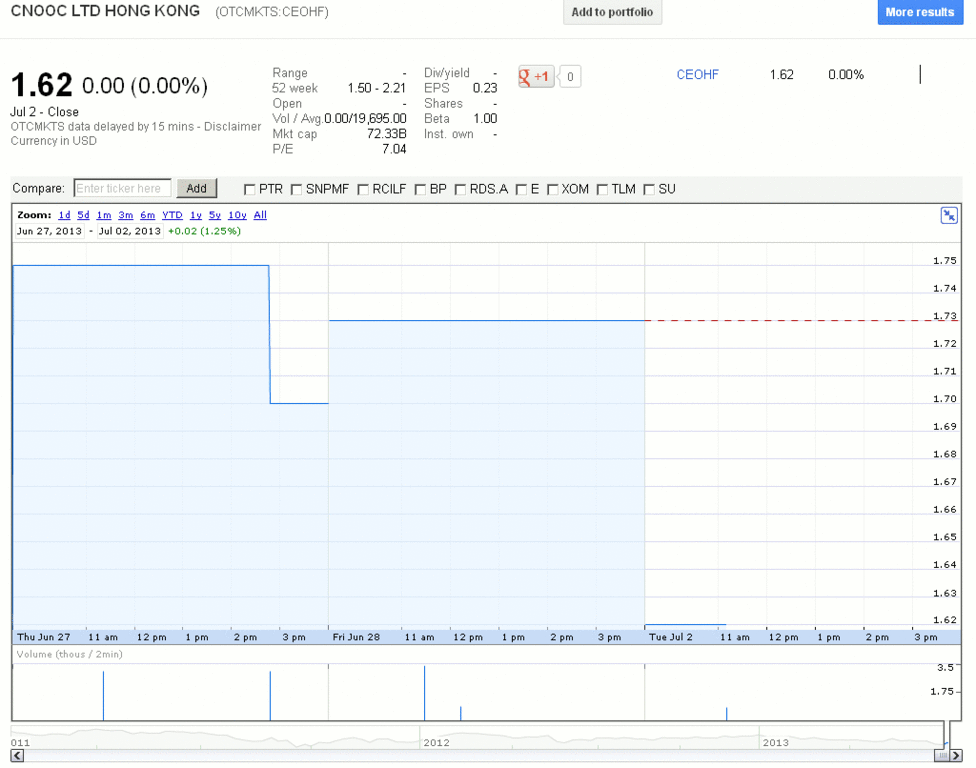Click the (OTCMKTS:CEOHF) ticker symbol text
Image resolution: width=976 pixels, height=768 pixels.
(x=272, y=12)
